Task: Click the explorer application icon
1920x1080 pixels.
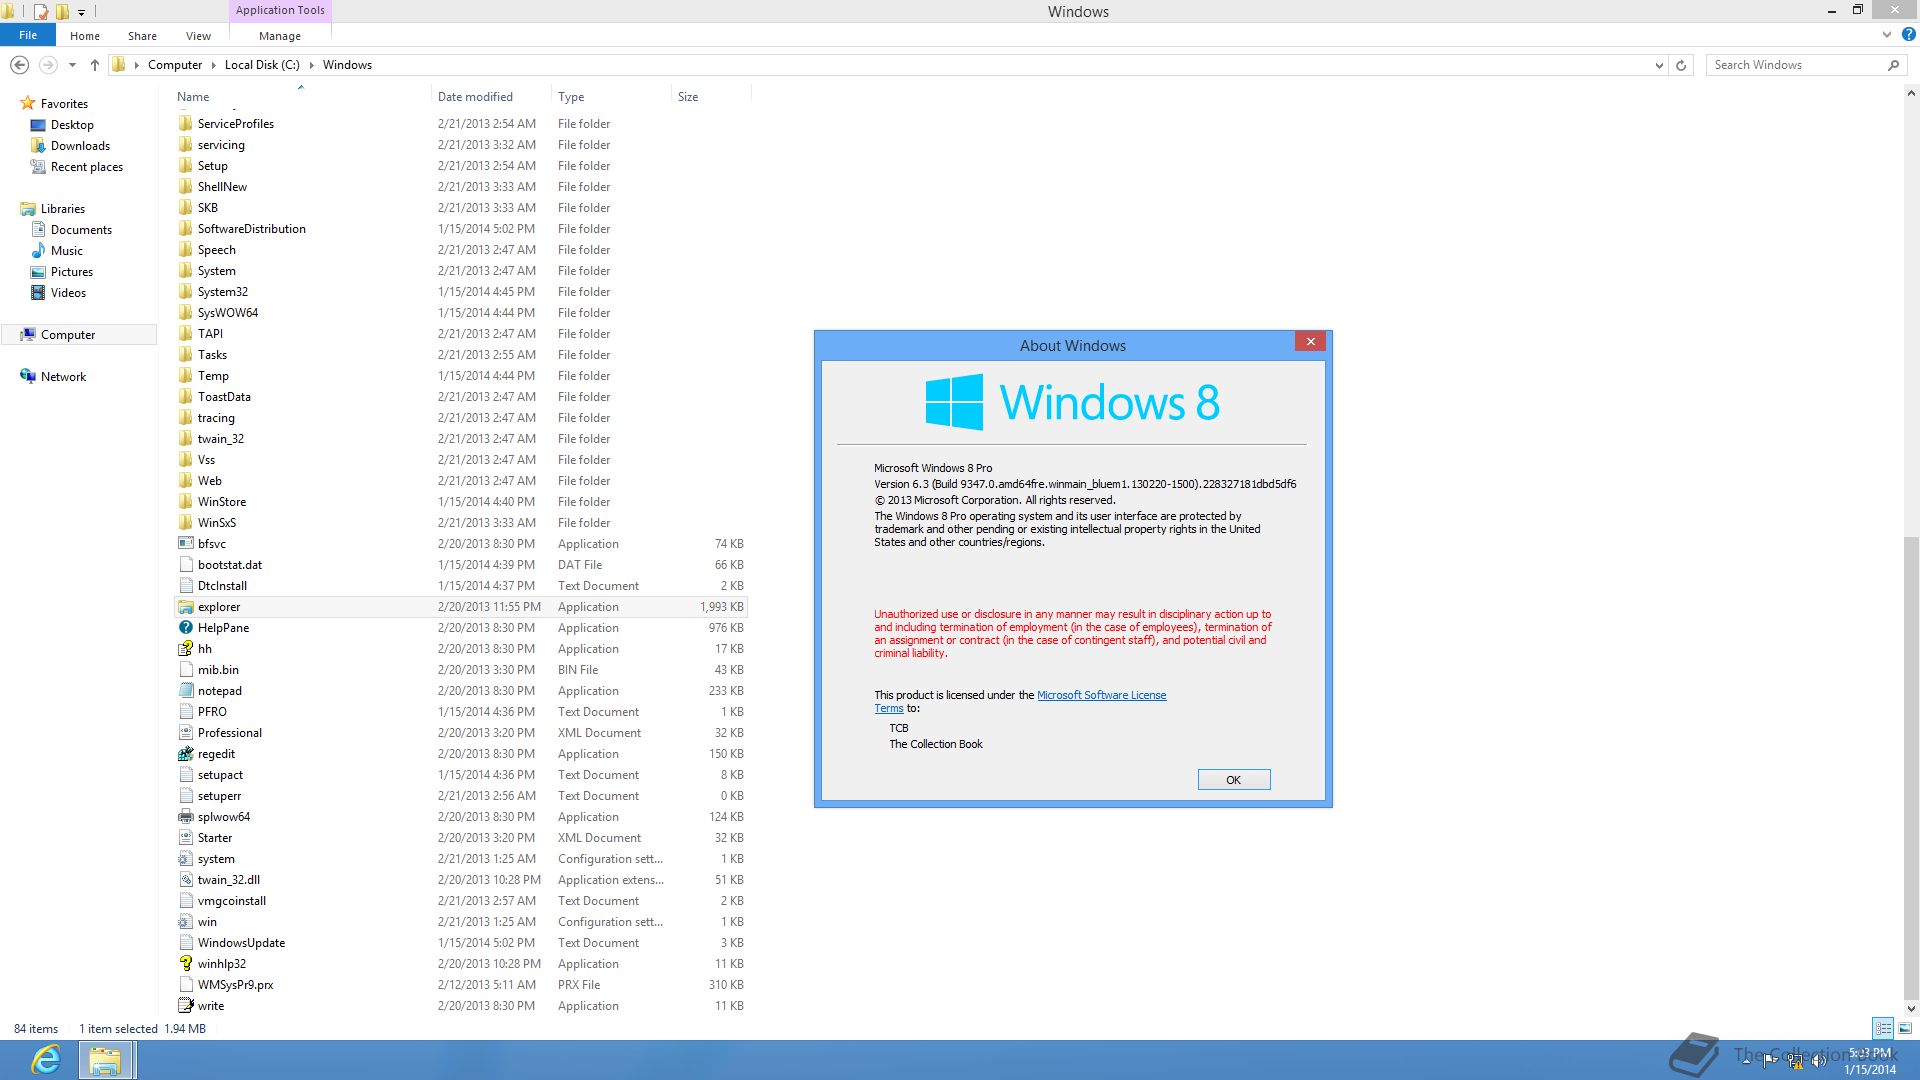Action: coord(186,607)
